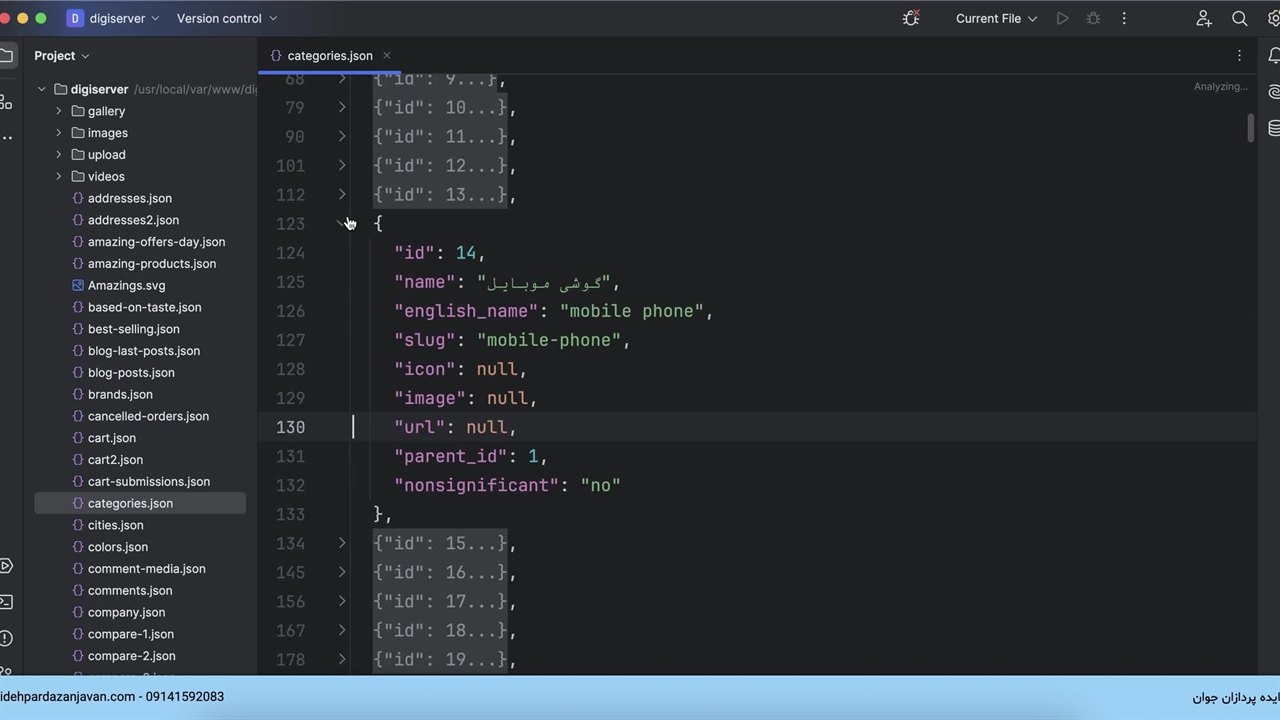Click the Debug bug icon beside Run
This screenshot has width=1280, height=720.
click(x=1093, y=18)
